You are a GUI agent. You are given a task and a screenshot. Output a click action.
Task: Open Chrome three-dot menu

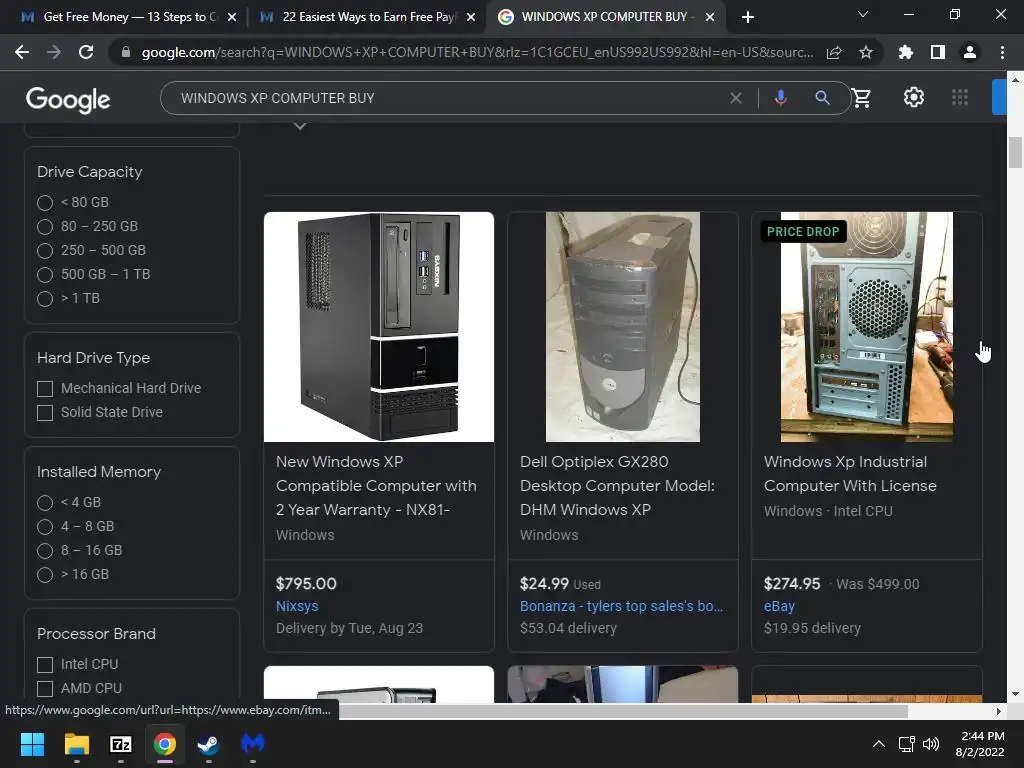coord(1002,52)
